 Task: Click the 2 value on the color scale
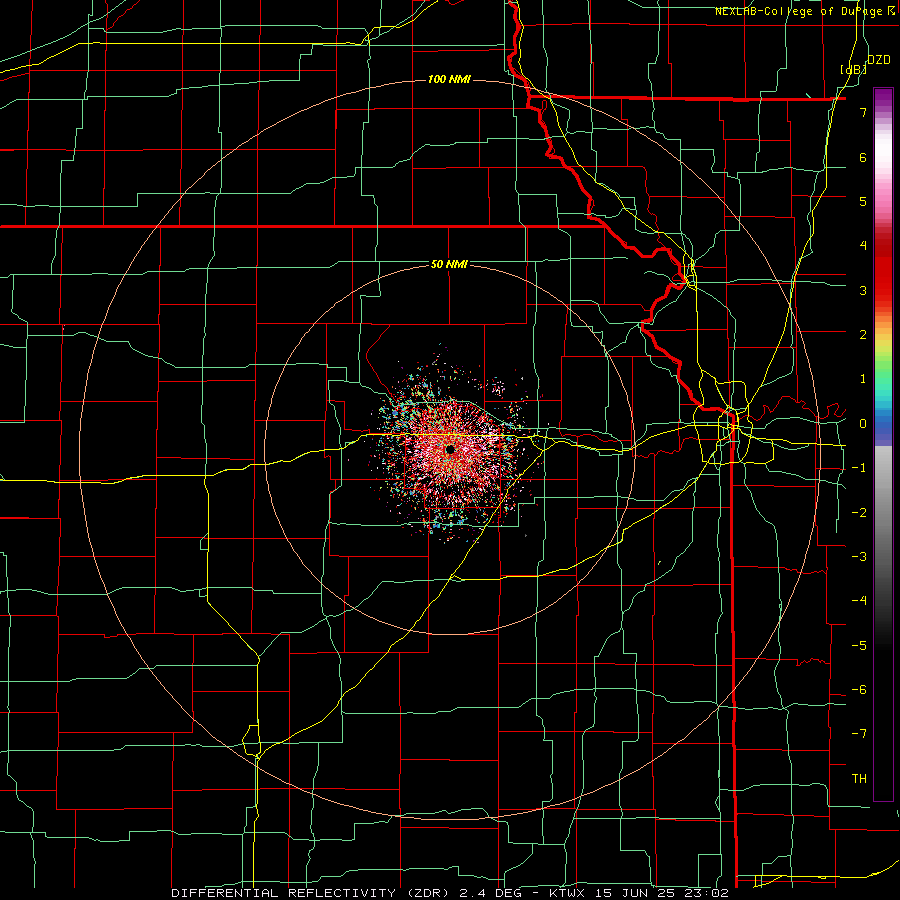coord(863,334)
